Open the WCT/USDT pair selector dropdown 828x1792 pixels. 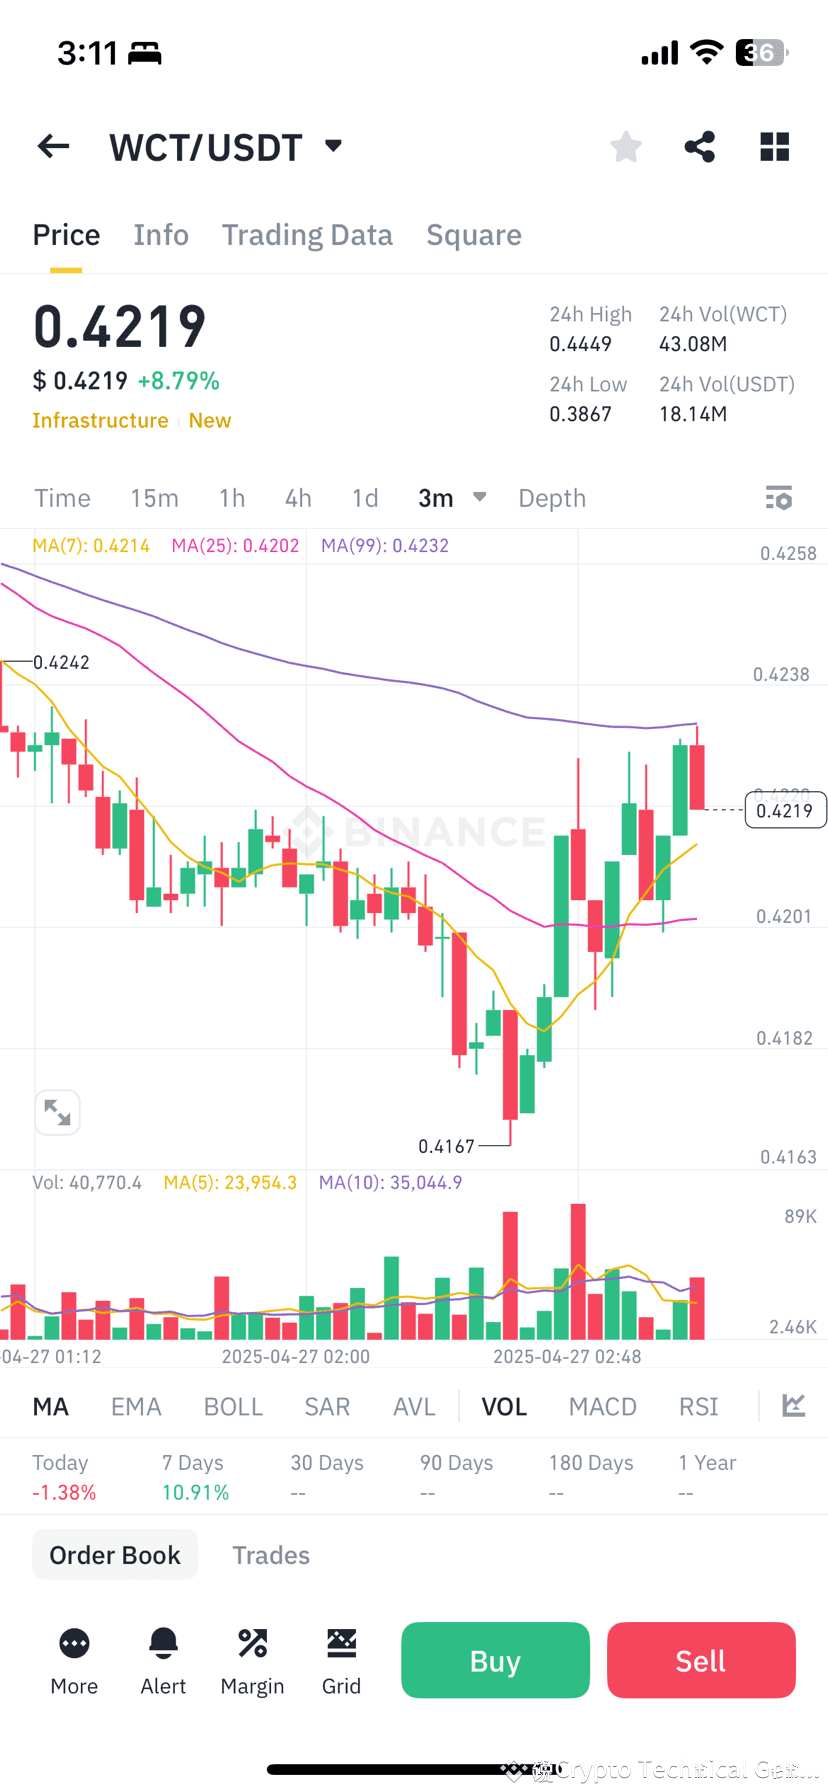(333, 146)
